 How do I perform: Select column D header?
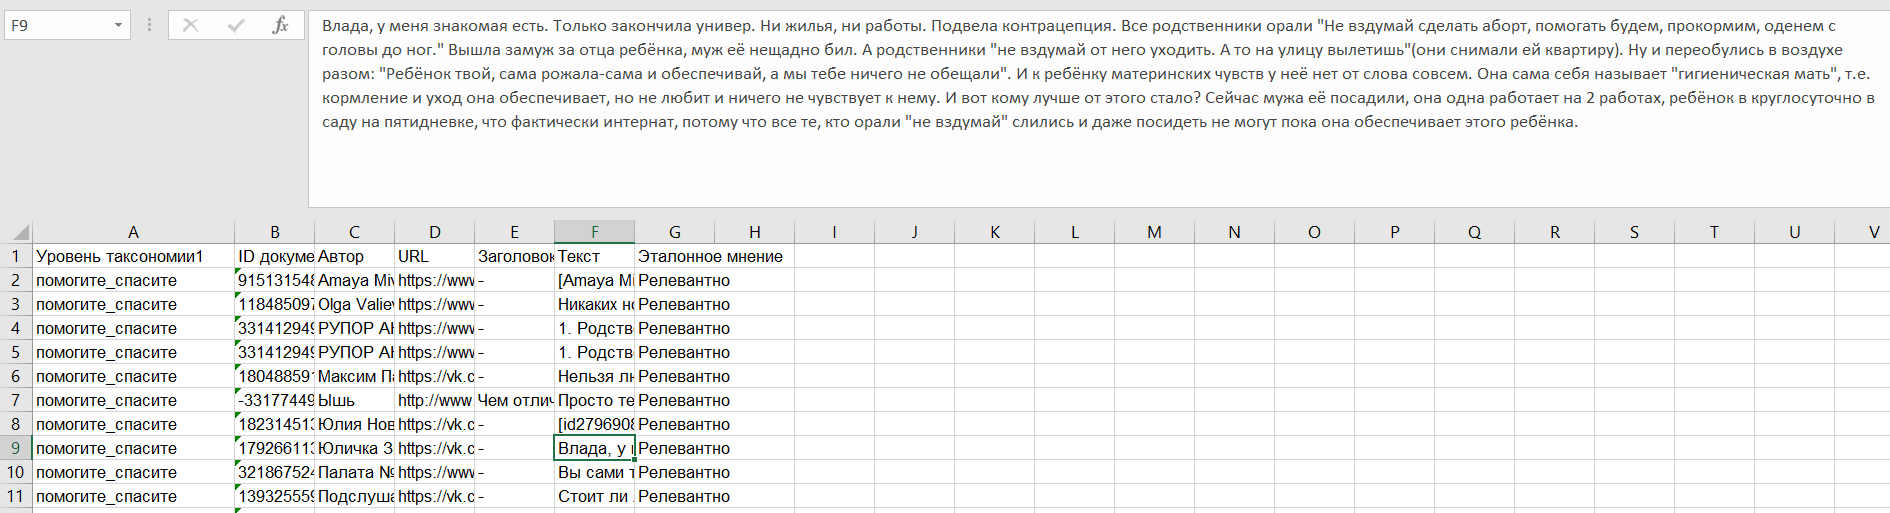coord(435,232)
